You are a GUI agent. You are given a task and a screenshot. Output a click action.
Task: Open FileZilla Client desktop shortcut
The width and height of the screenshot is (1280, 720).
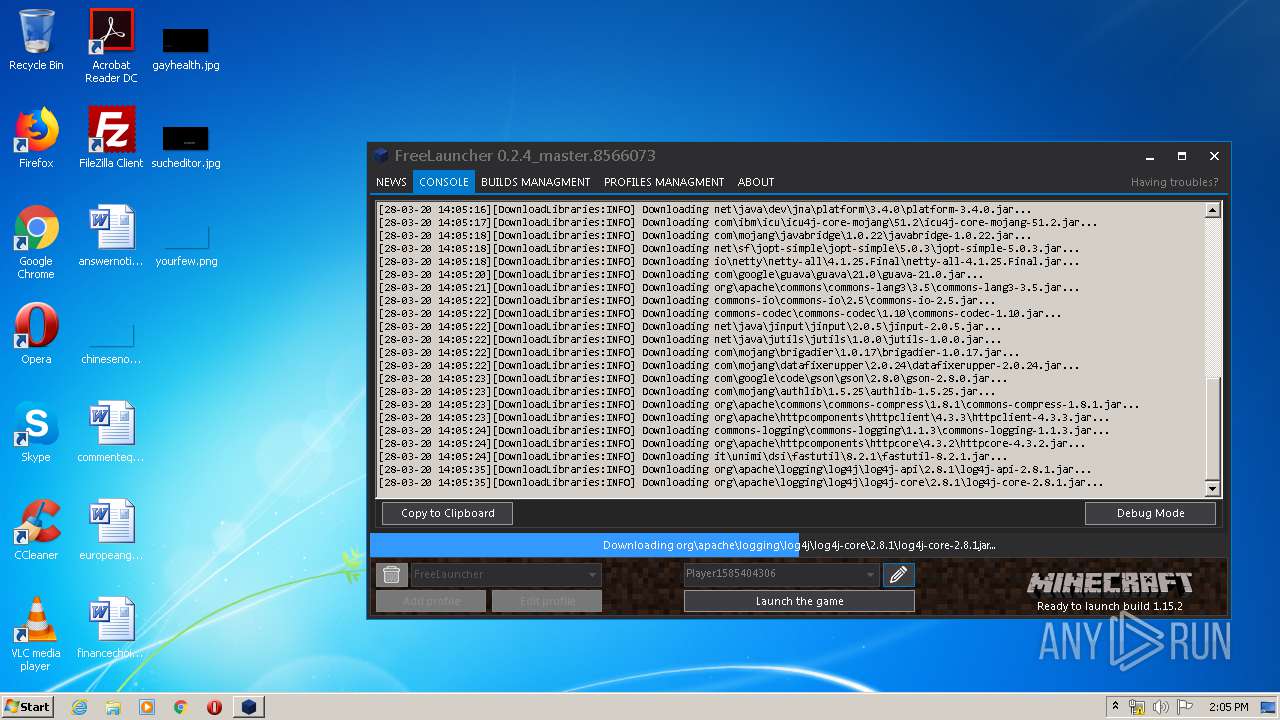coord(111,138)
